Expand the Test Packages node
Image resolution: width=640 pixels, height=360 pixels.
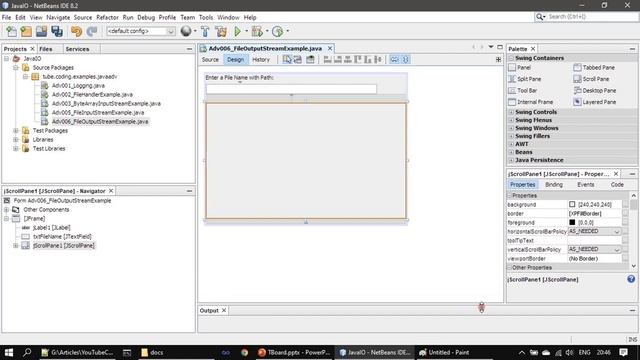16,131
